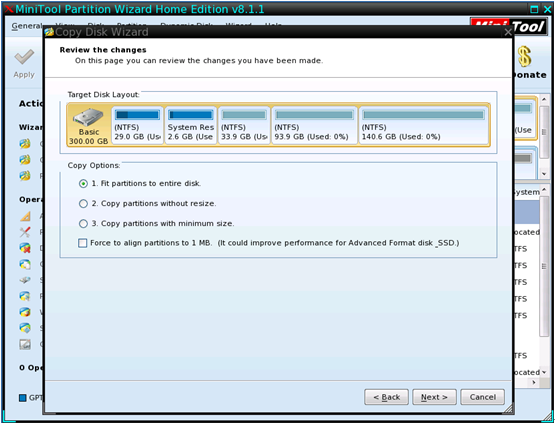The height and width of the screenshot is (424, 555).
Task: Launch Copy Disk Wizard icon in sidebar
Action: [25, 160]
